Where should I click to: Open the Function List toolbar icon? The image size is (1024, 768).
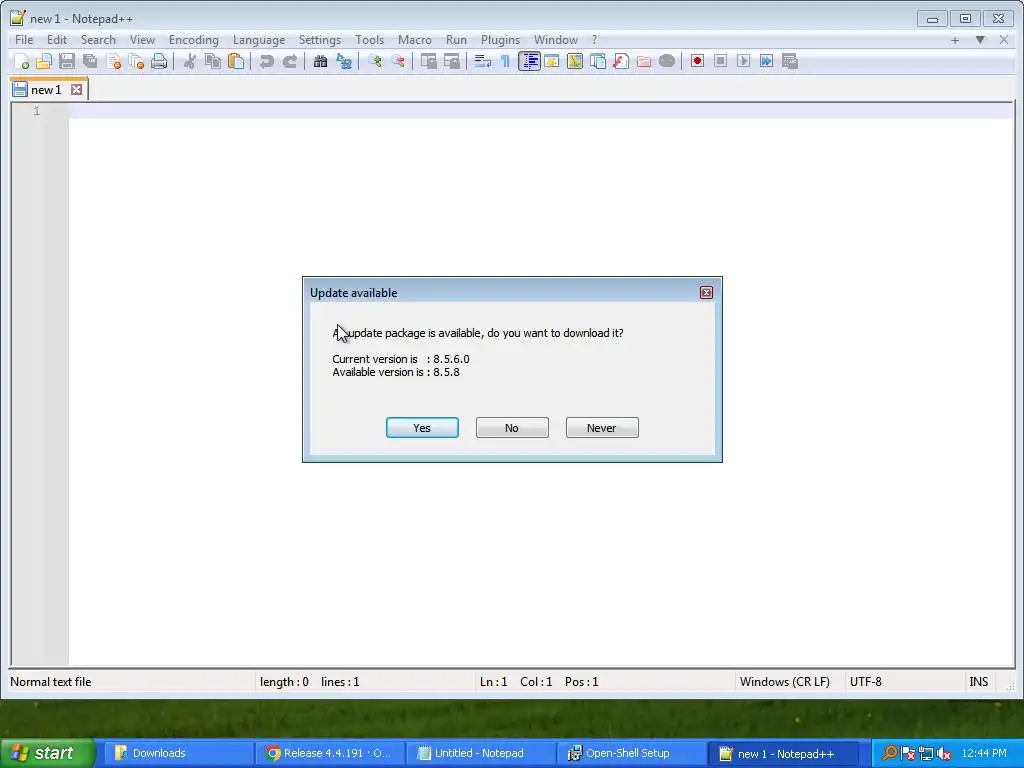(x=621, y=61)
